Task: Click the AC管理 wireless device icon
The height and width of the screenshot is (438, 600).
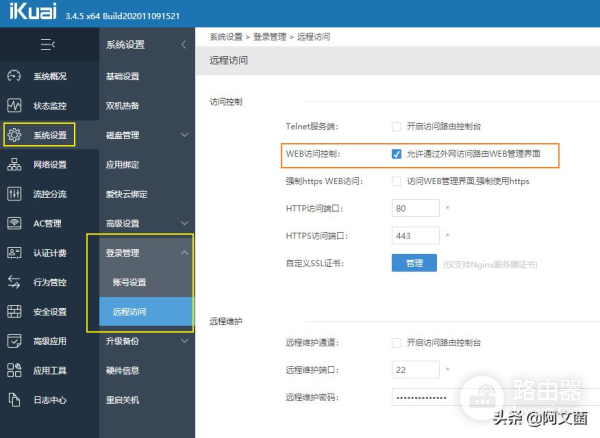Action: (14, 223)
